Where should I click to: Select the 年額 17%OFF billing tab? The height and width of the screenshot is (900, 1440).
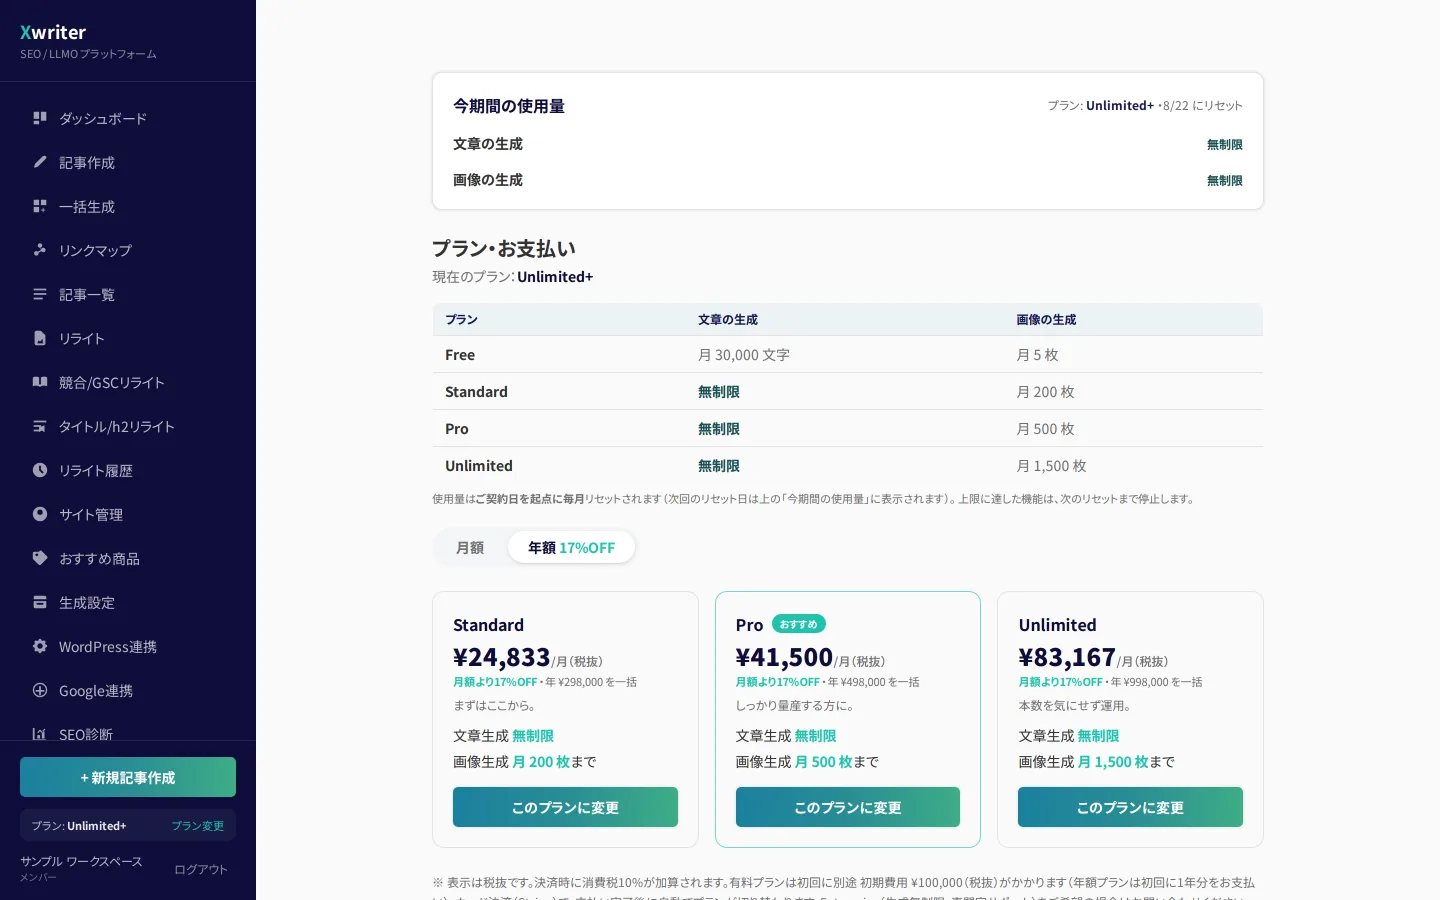(x=571, y=547)
